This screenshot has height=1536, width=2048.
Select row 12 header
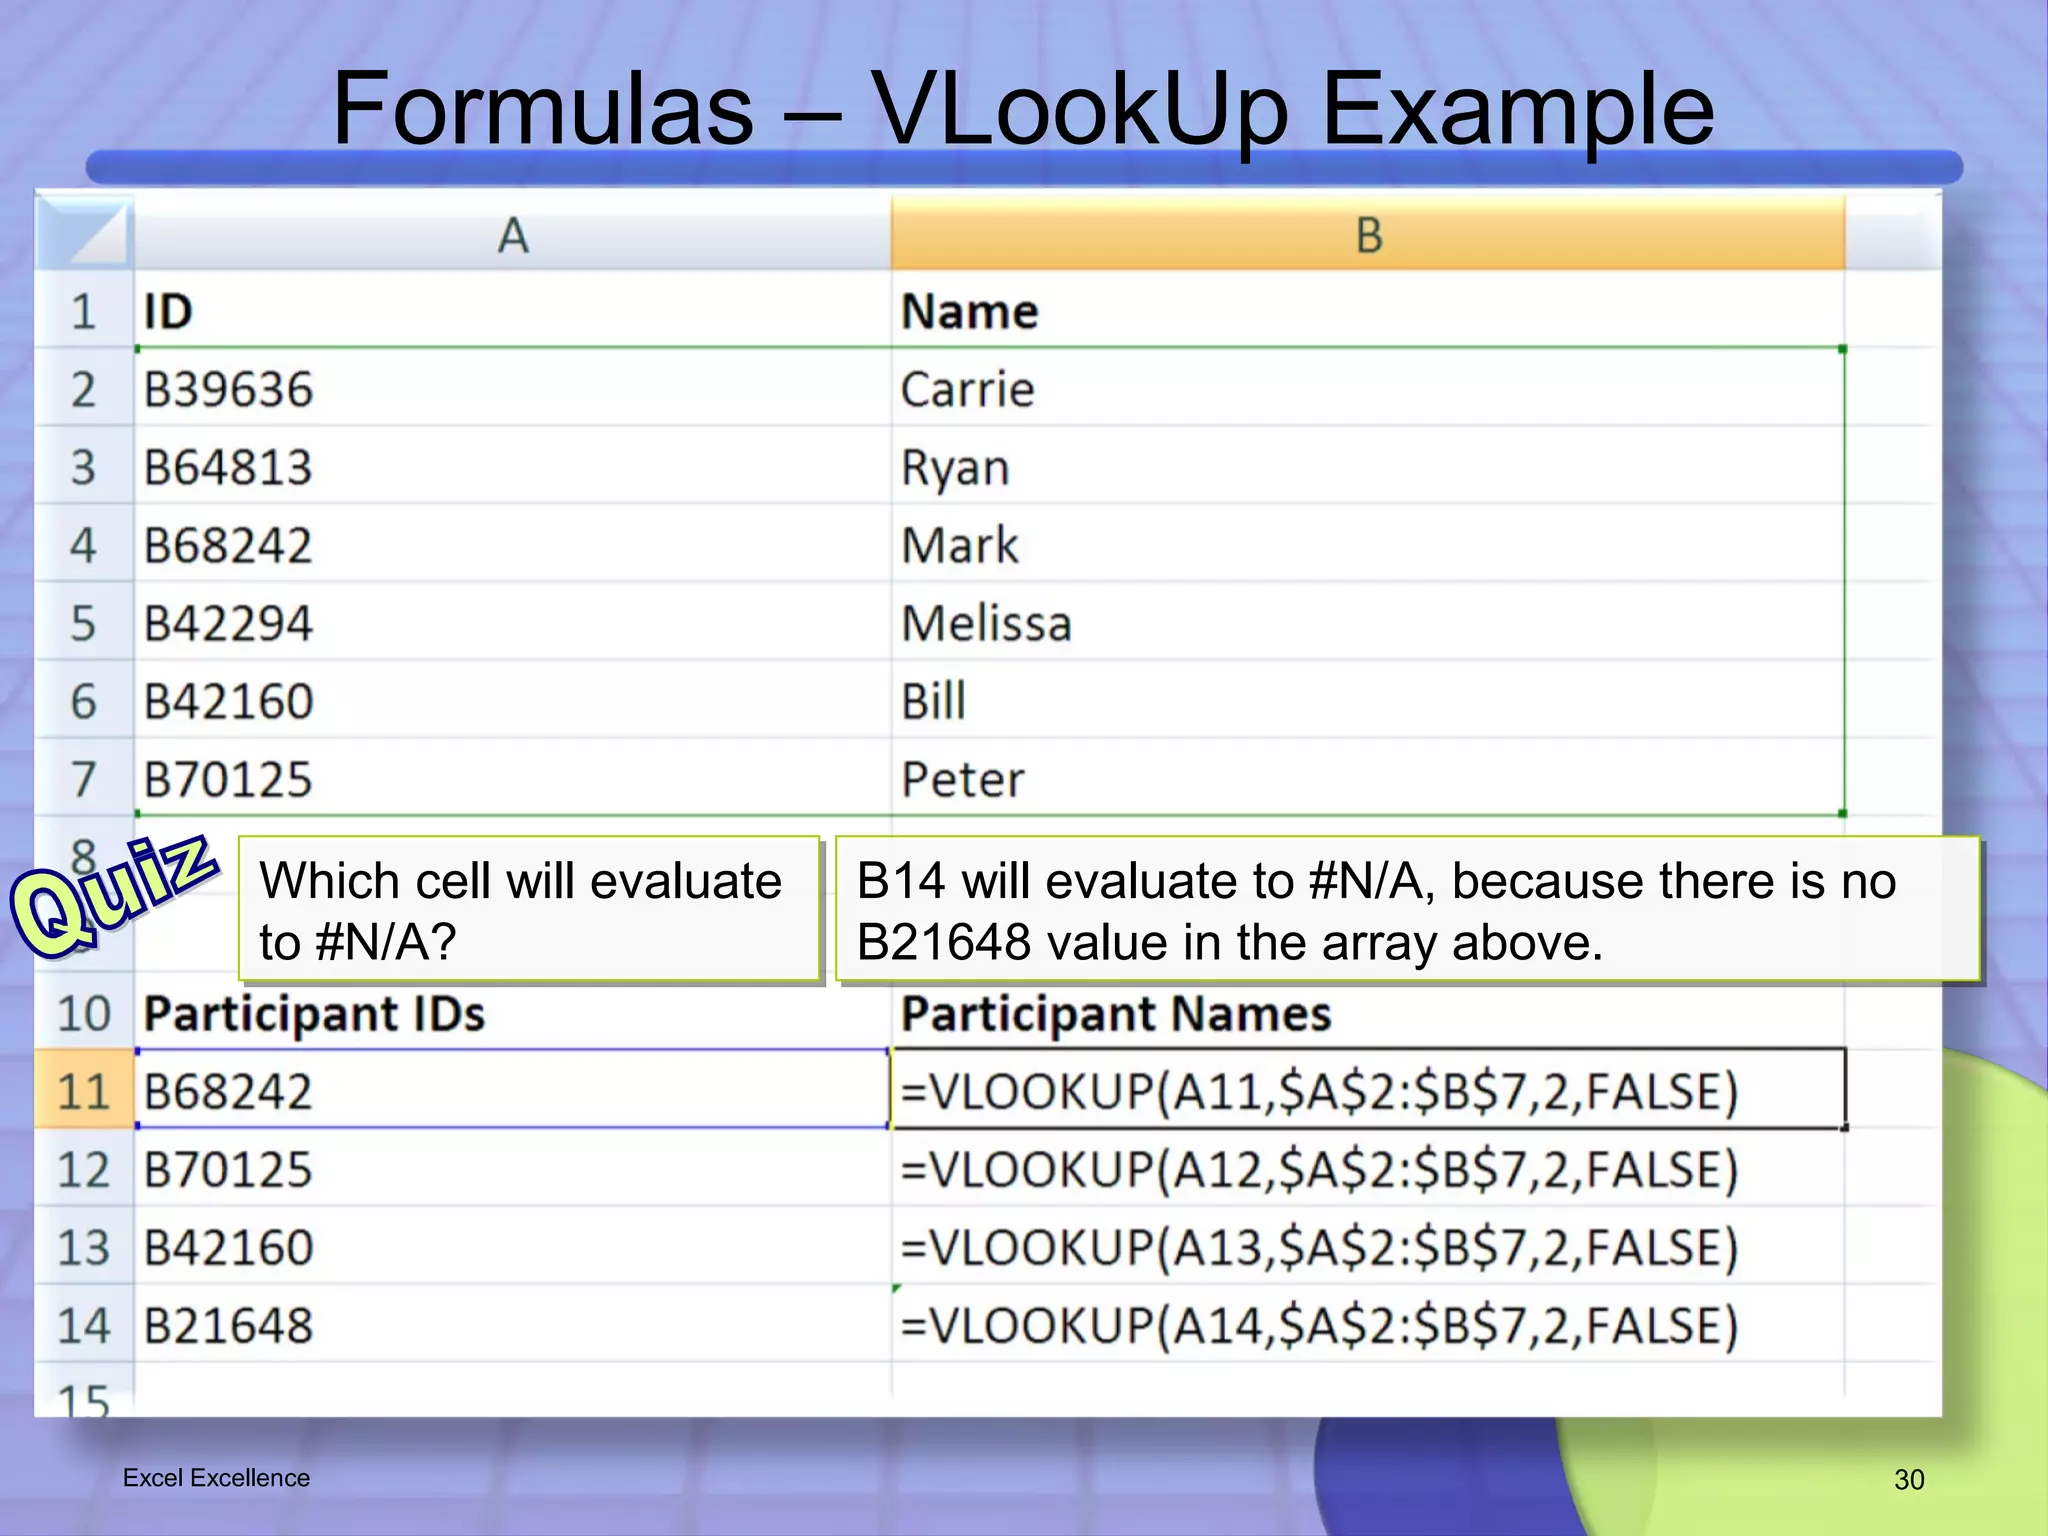coord(84,1168)
